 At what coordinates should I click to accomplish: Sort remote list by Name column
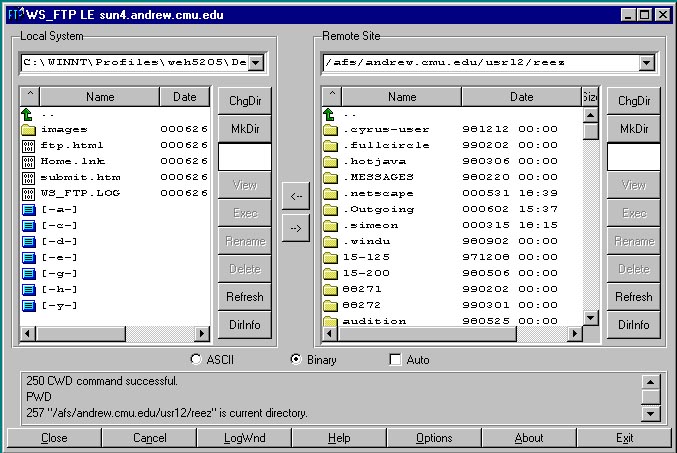pos(402,97)
